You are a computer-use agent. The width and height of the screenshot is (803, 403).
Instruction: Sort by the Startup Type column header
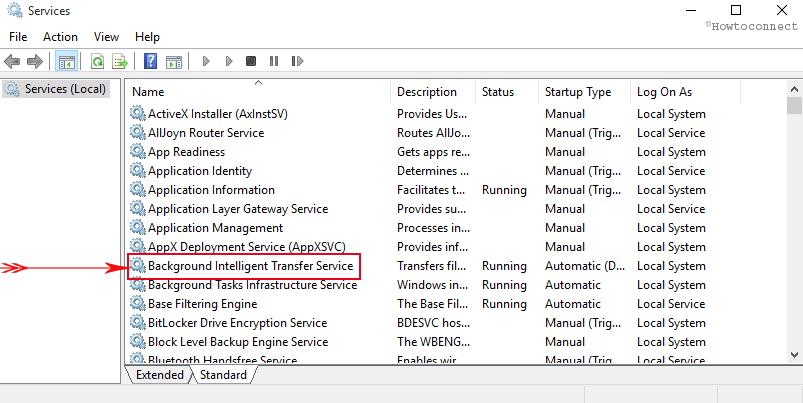[x=584, y=92]
